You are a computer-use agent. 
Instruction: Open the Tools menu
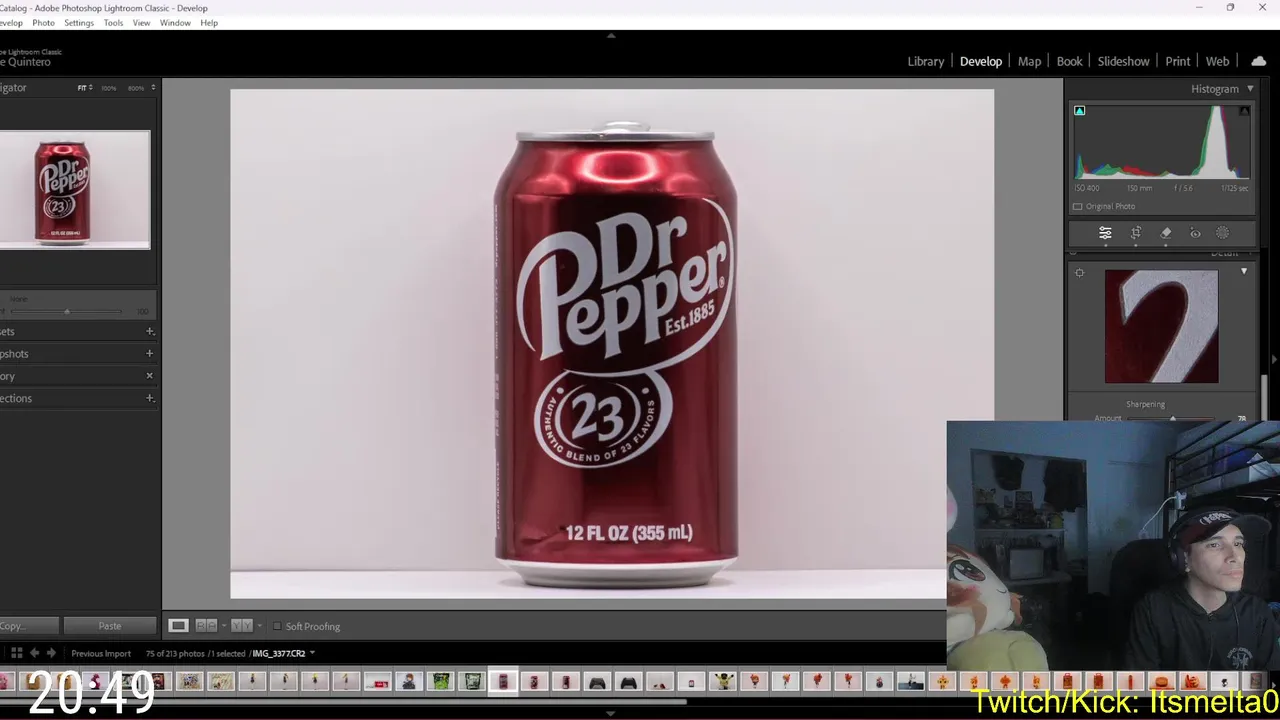[x=113, y=22]
